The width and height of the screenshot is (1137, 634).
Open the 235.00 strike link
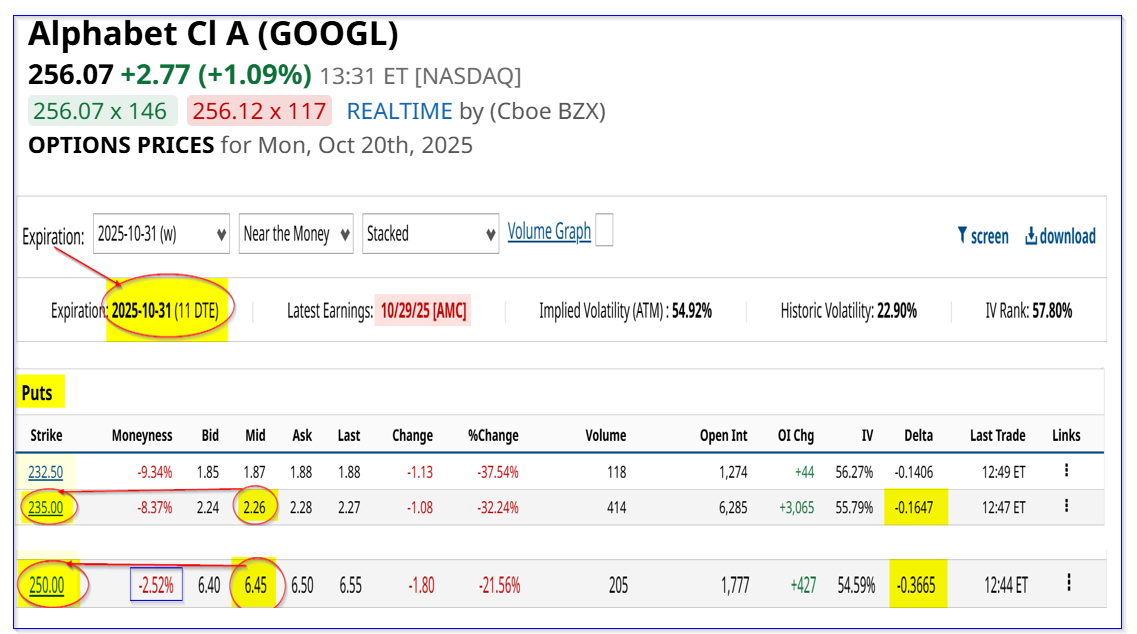(45, 507)
